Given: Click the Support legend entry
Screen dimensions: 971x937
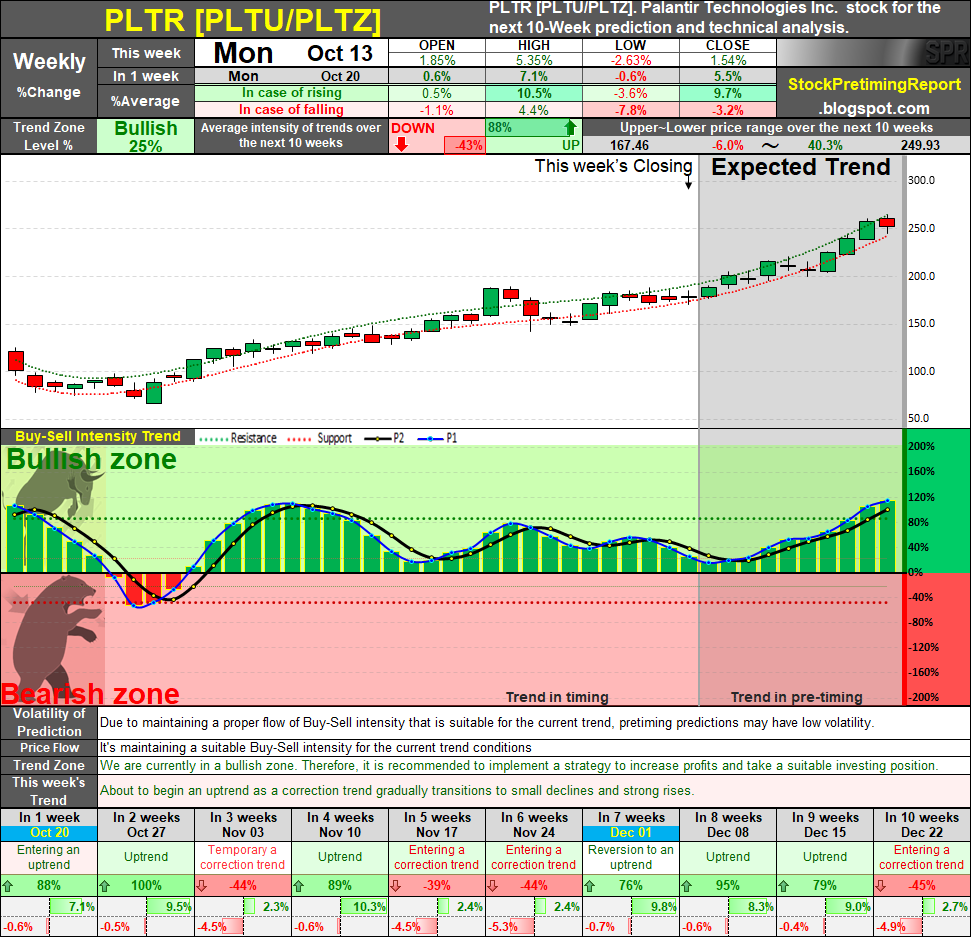Looking at the screenshot, I should [x=320, y=438].
